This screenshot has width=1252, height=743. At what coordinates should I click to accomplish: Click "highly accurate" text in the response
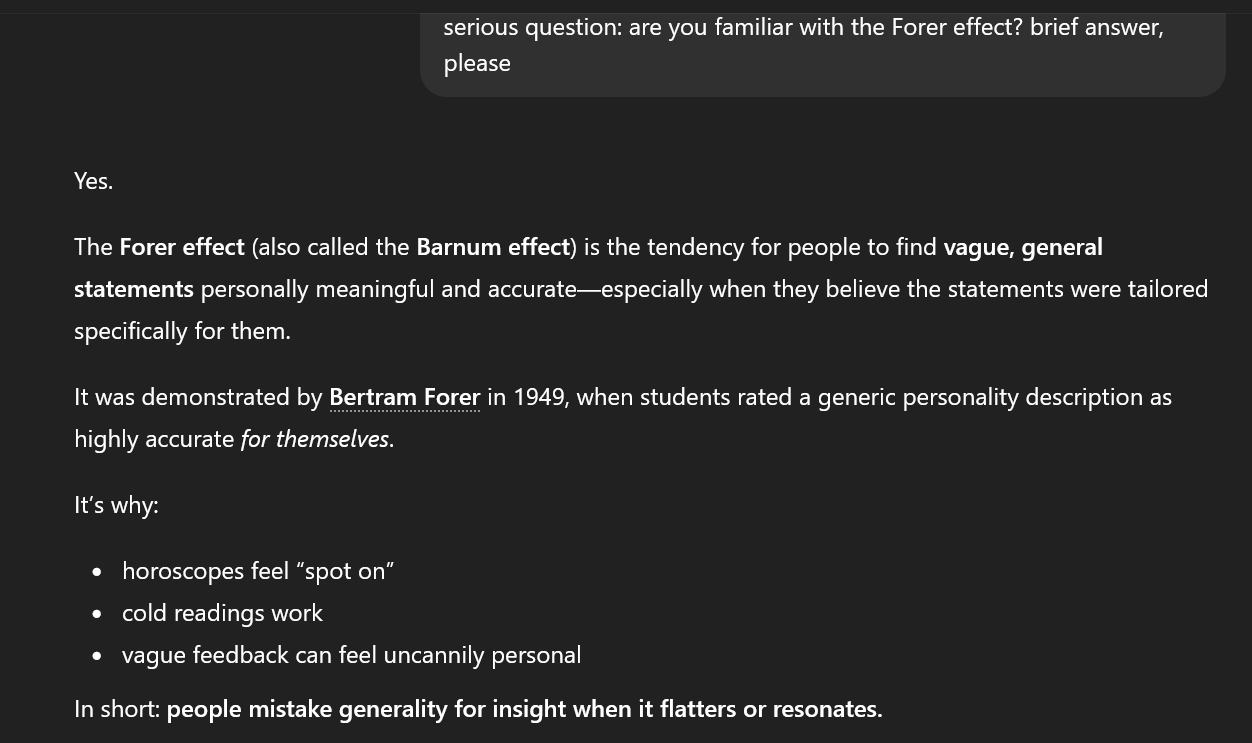pos(154,439)
